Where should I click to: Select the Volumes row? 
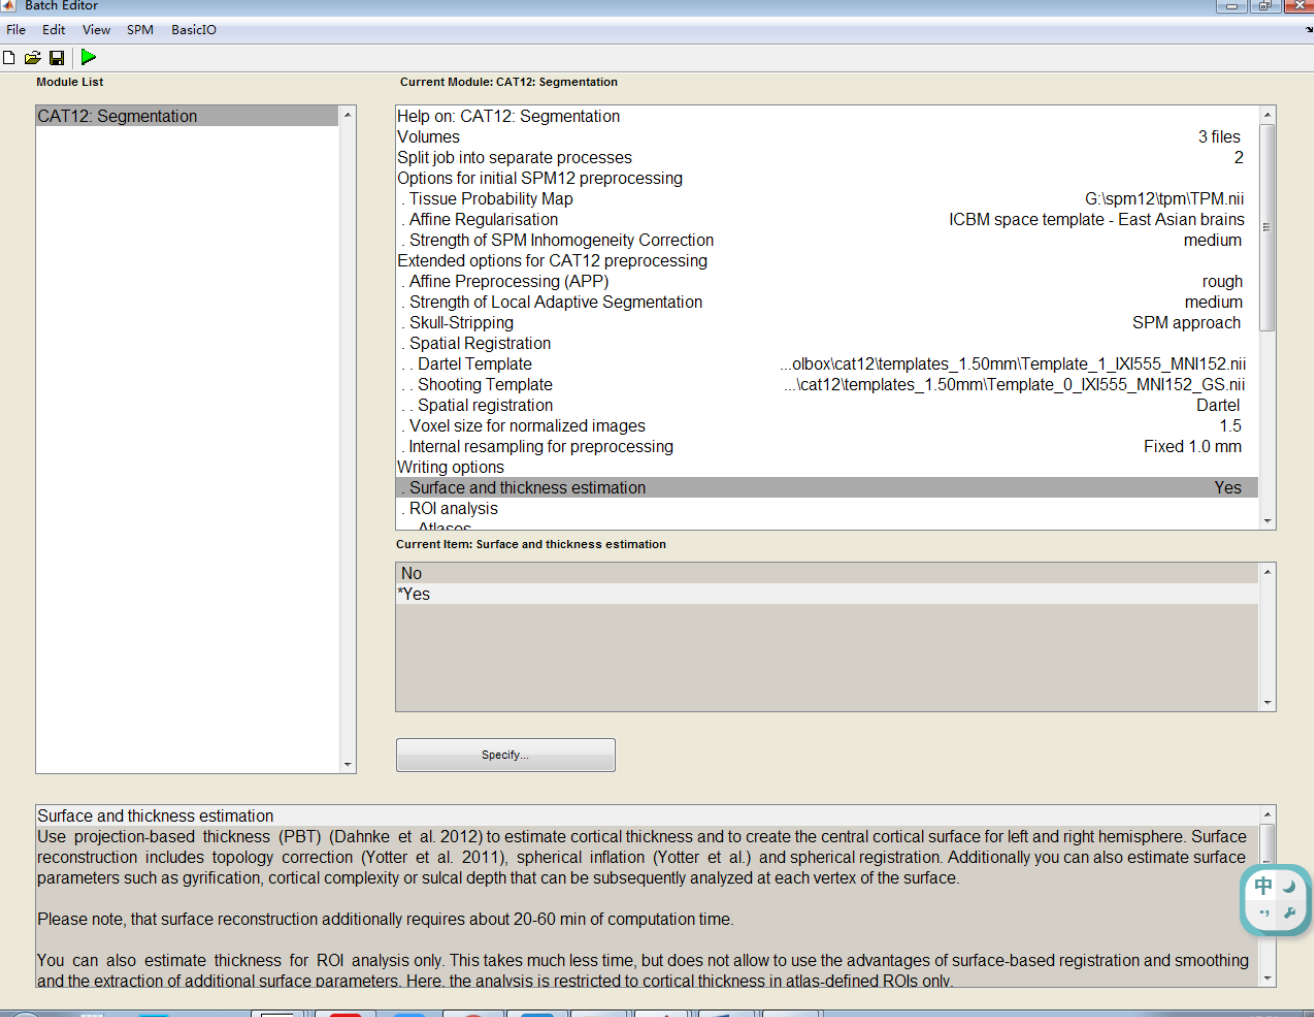(x=827, y=137)
